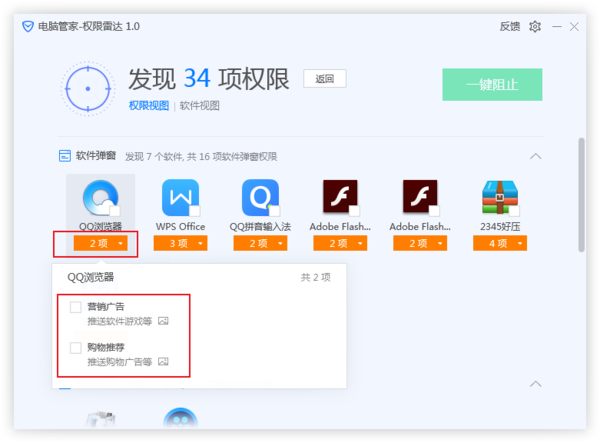Click the QQ拼音输入法 app icon
Screen dimensions: 600x443
(x=260, y=198)
